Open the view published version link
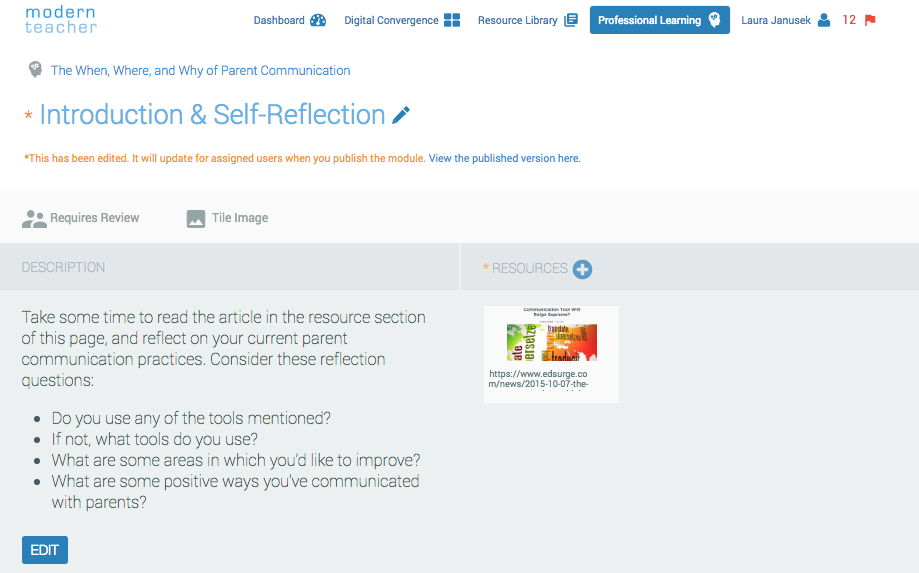The image size is (919, 573). pos(505,158)
